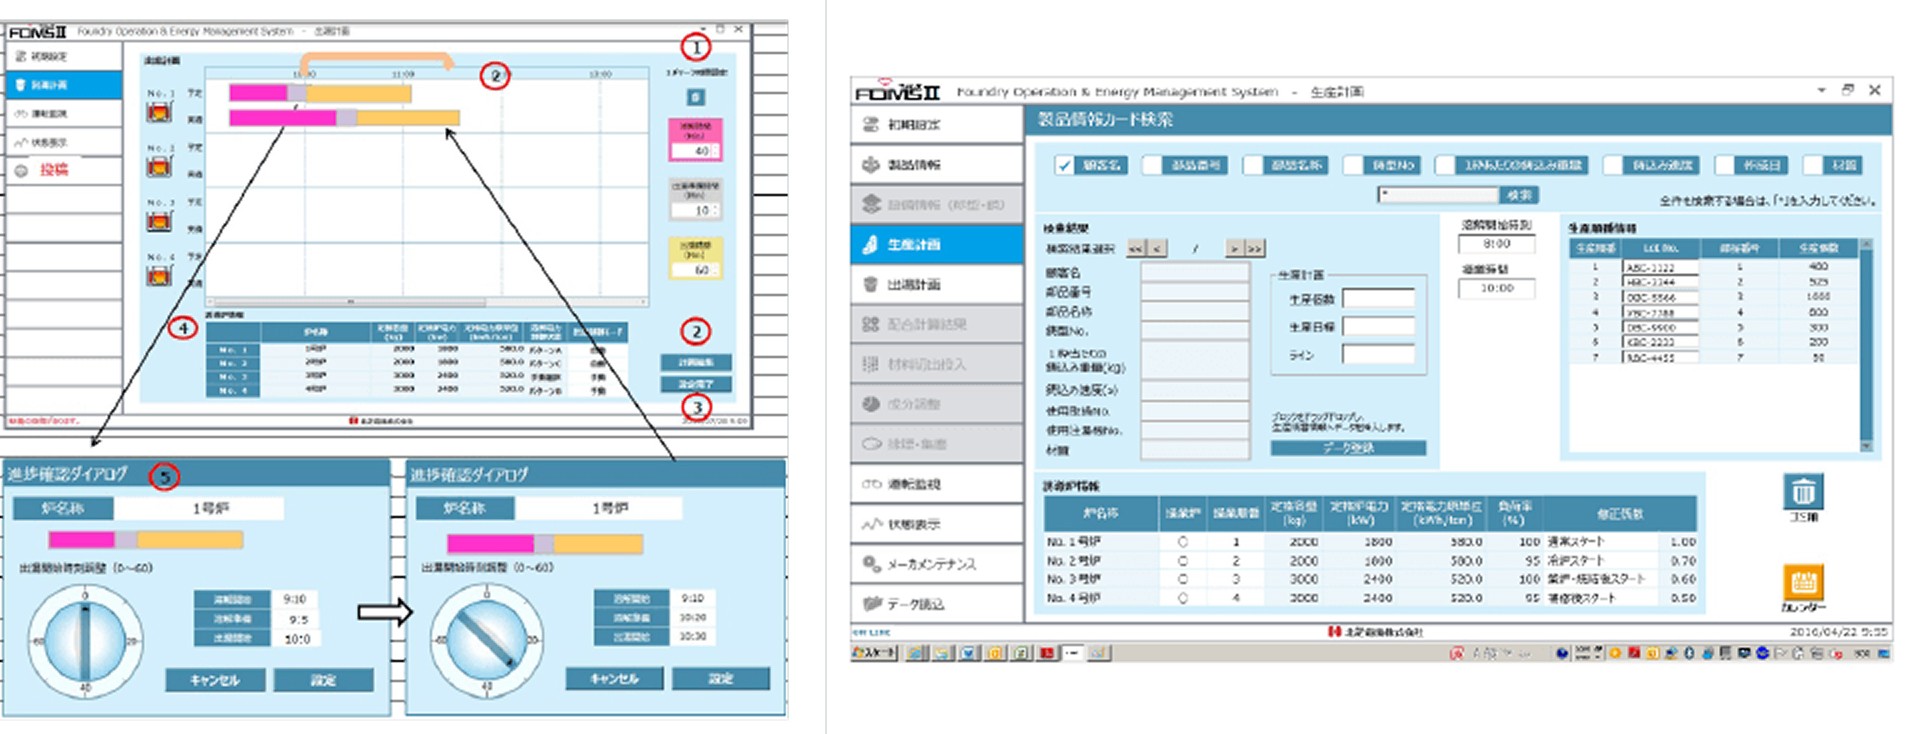Click the No. 4 furnace icon

coord(160,276)
